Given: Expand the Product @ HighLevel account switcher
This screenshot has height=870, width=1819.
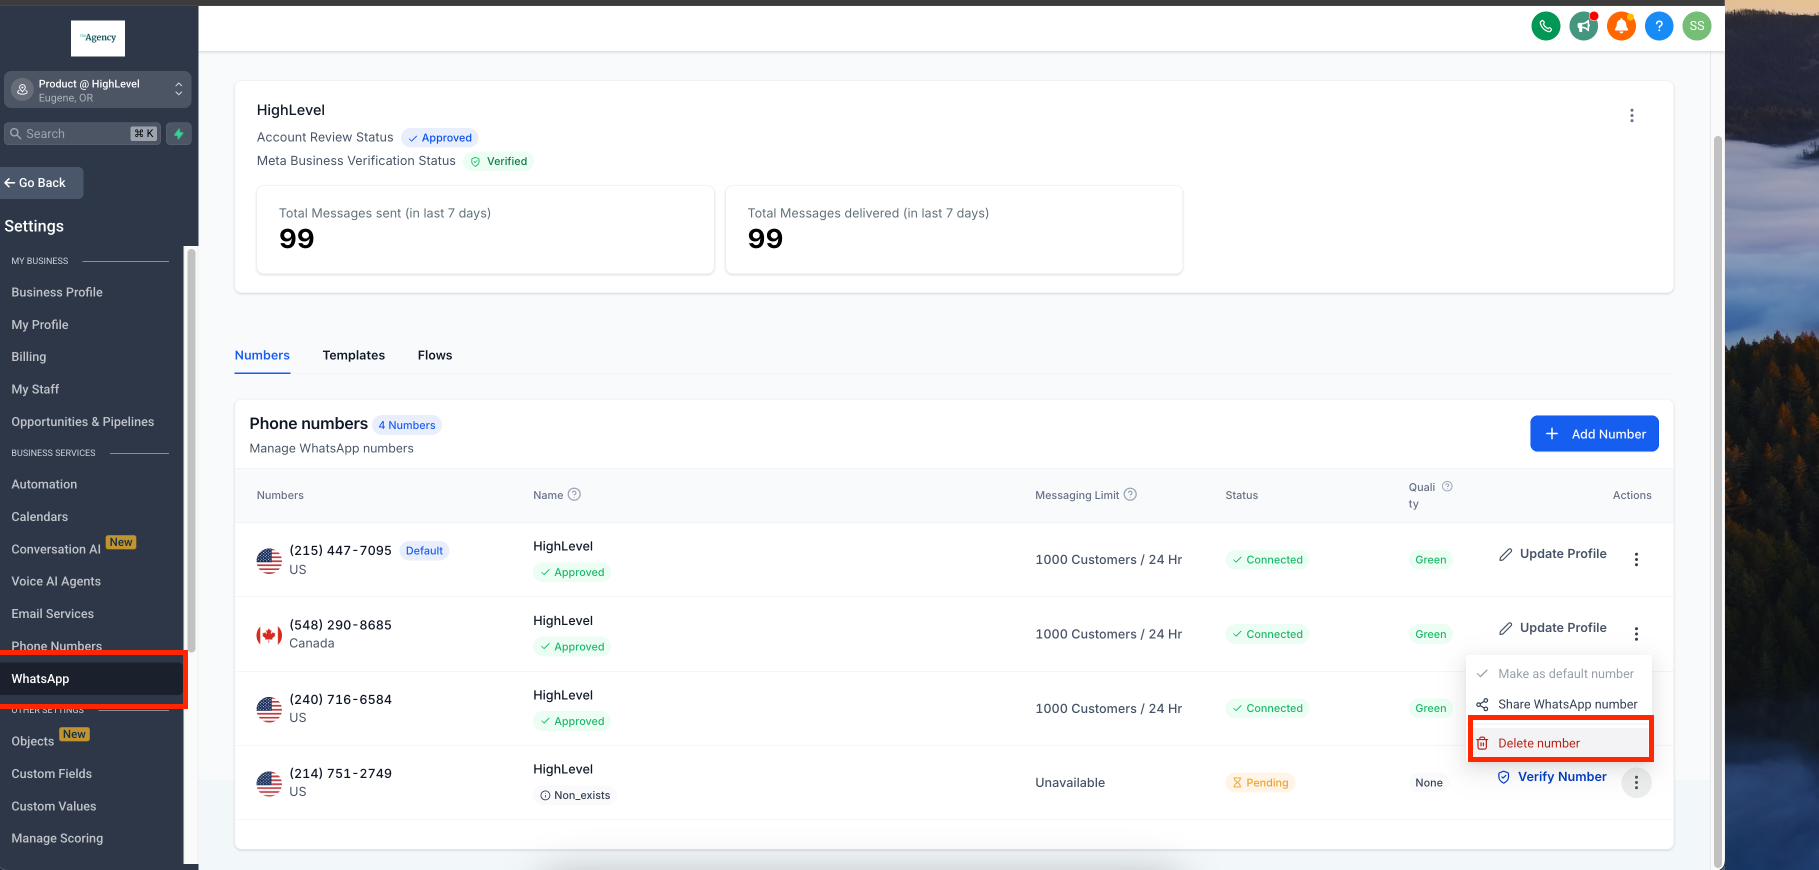Looking at the screenshot, I should point(97,90).
